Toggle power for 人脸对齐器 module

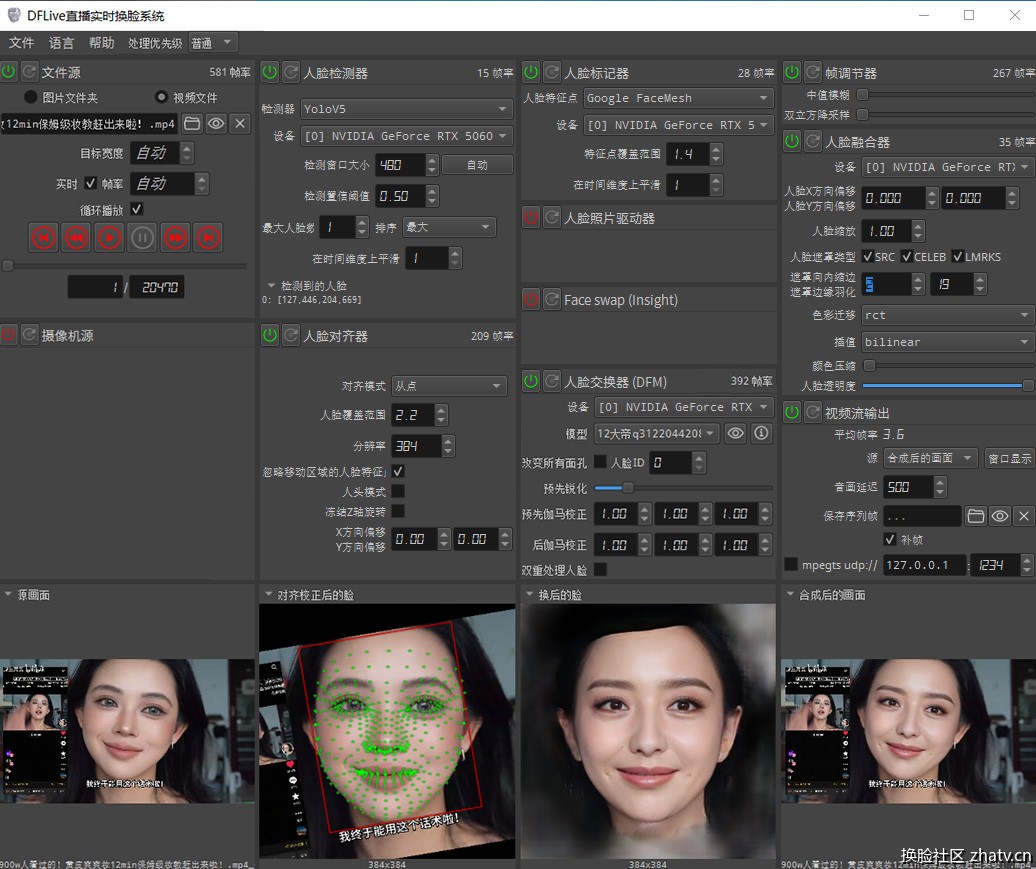pyautogui.click(x=270, y=335)
